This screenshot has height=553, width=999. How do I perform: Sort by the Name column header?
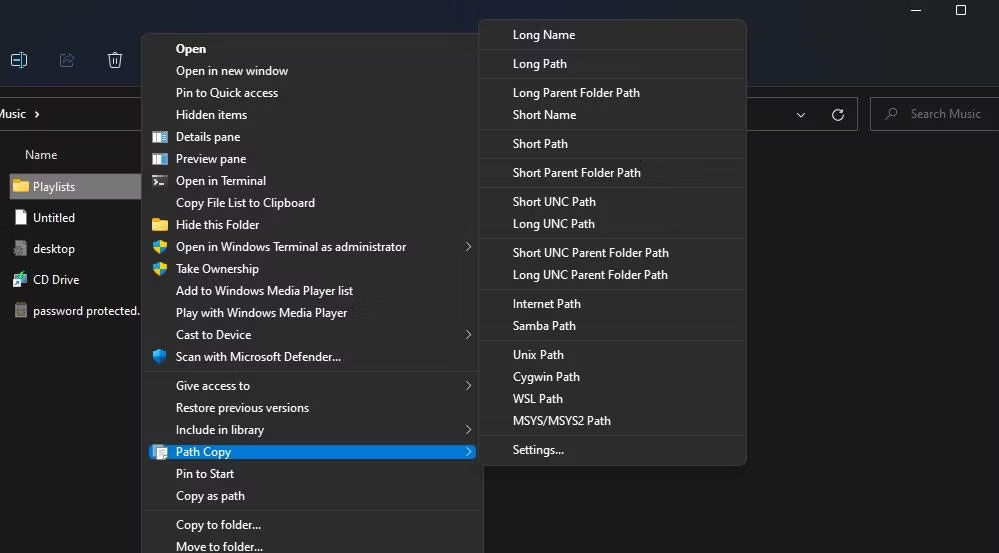tap(41, 155)
